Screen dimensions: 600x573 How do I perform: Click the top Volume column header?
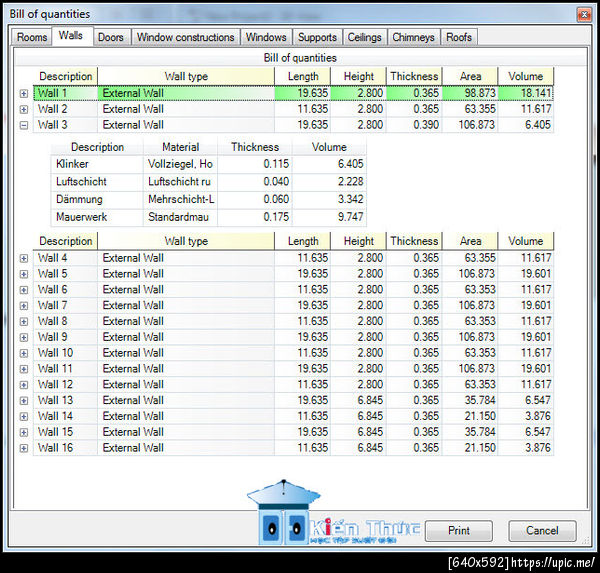click(525, 76)
